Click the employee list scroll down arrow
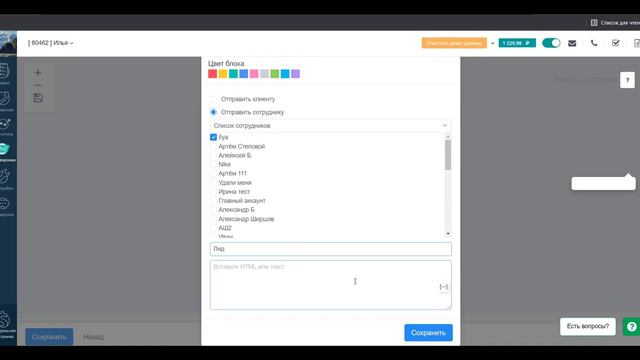Image resolution: width=640 pixels, height=360 pixels. click(x=448, y=234)
